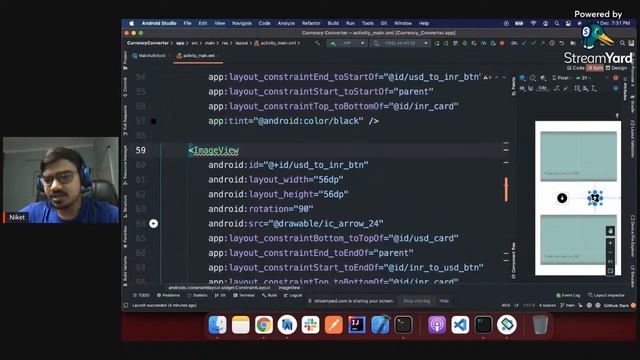
Task: Open the API 31 version dropdown
Action: point(584,78)
